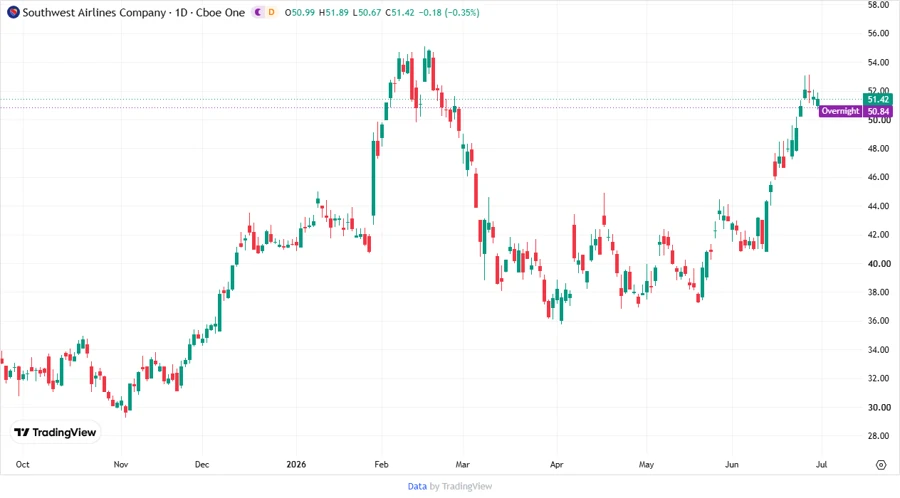Click the purple 50.84 price label
The height and width of the screenshot is (498, 900).
(878, 111)
